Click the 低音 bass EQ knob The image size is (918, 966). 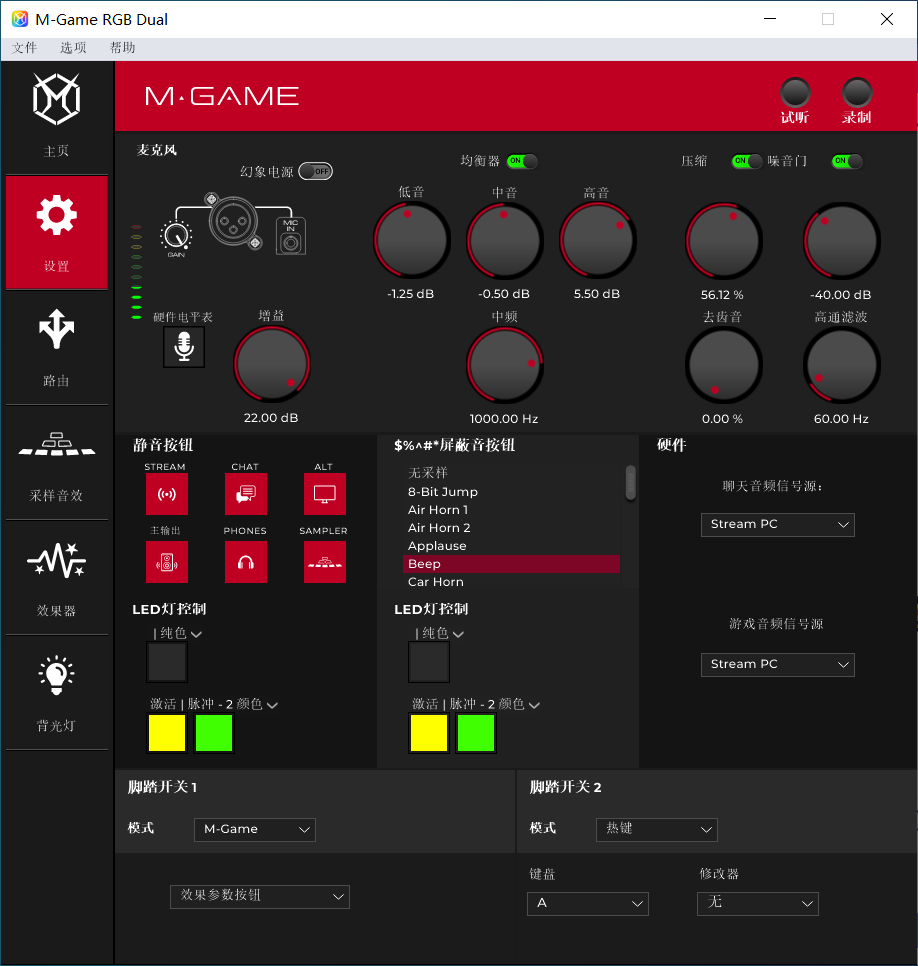coord(412,240)
